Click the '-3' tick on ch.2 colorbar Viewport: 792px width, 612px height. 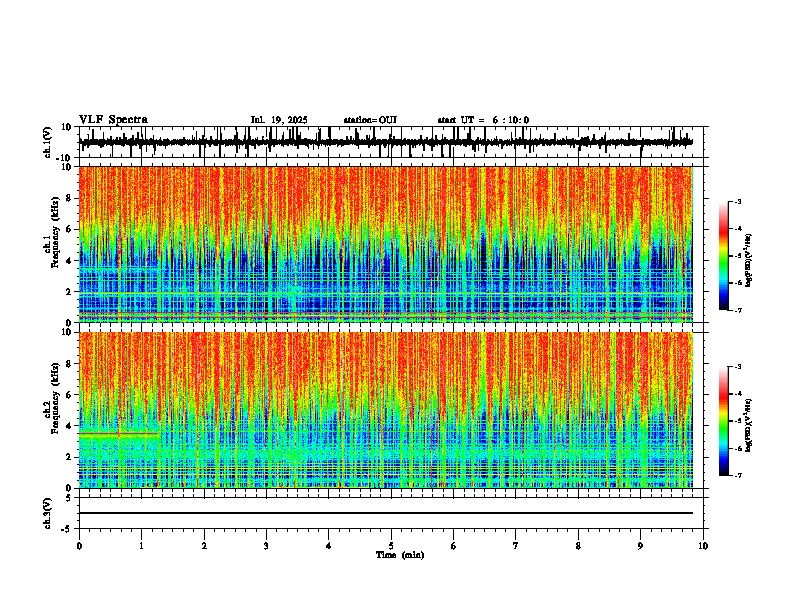[x=738, y=367]
